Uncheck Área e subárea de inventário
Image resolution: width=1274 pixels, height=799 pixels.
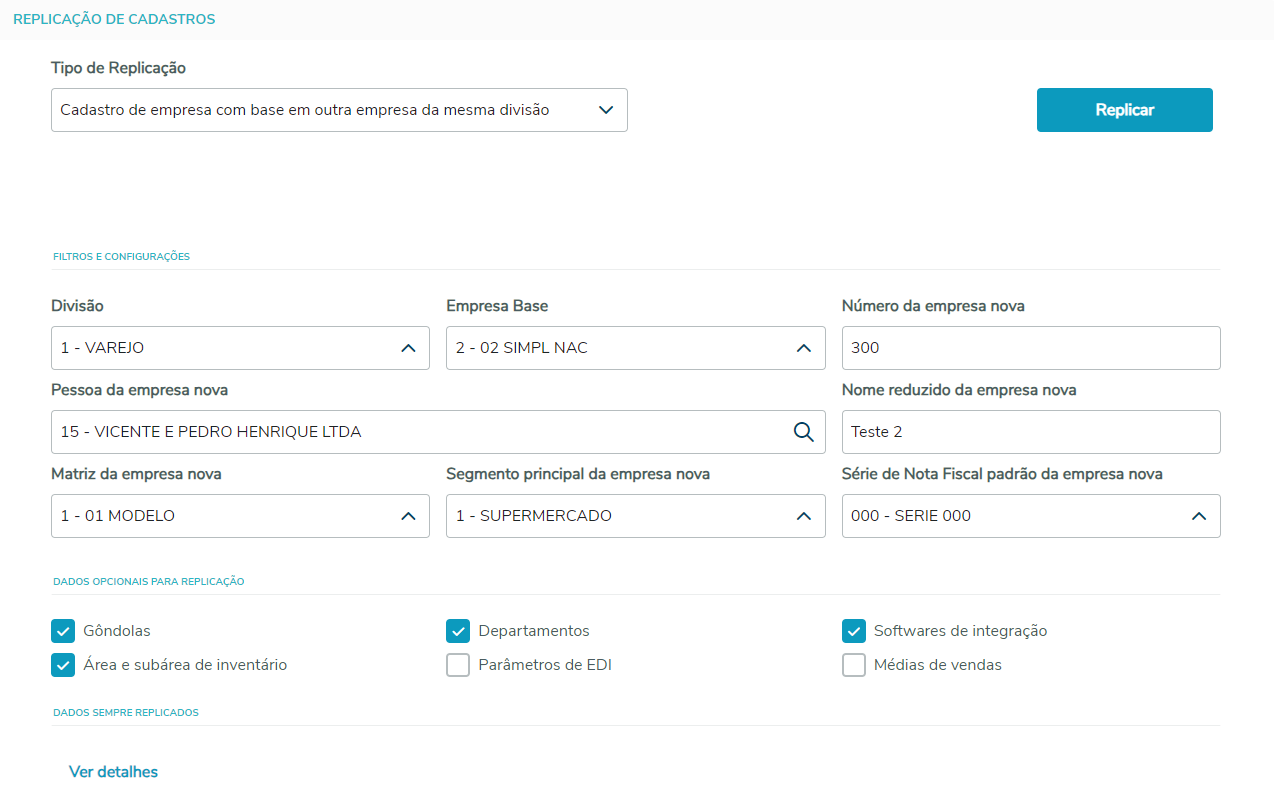click(x=63, y=665)
